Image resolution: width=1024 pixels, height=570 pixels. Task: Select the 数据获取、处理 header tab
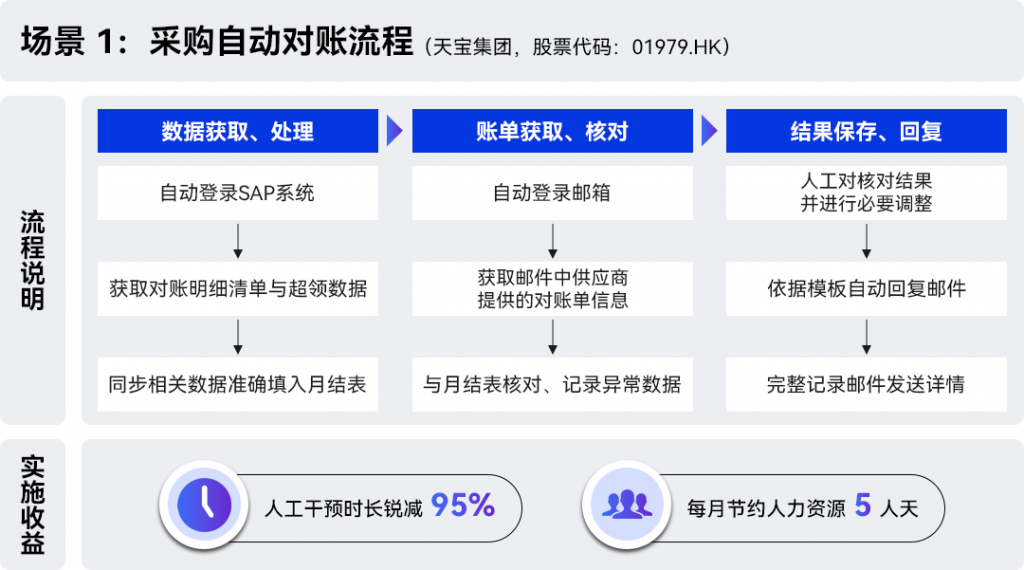(x=238, y=131)
